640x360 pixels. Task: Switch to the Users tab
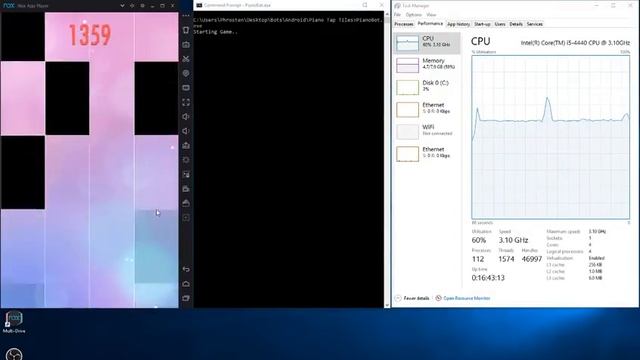(500, 24)
